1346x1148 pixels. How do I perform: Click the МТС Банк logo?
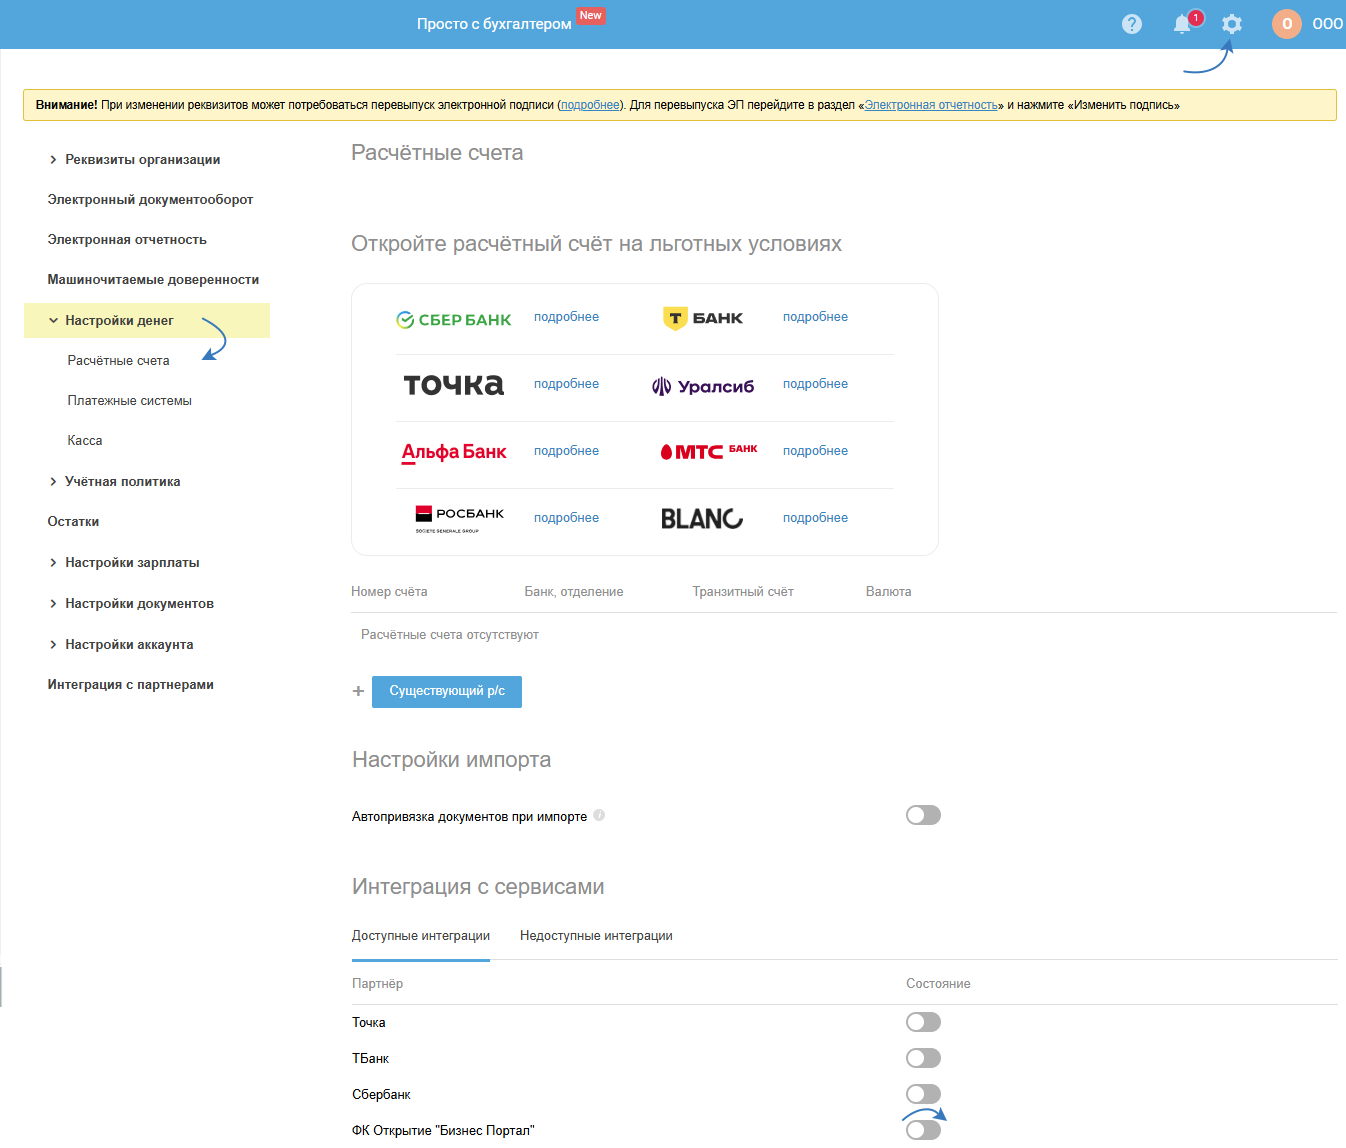pos(709,451)
